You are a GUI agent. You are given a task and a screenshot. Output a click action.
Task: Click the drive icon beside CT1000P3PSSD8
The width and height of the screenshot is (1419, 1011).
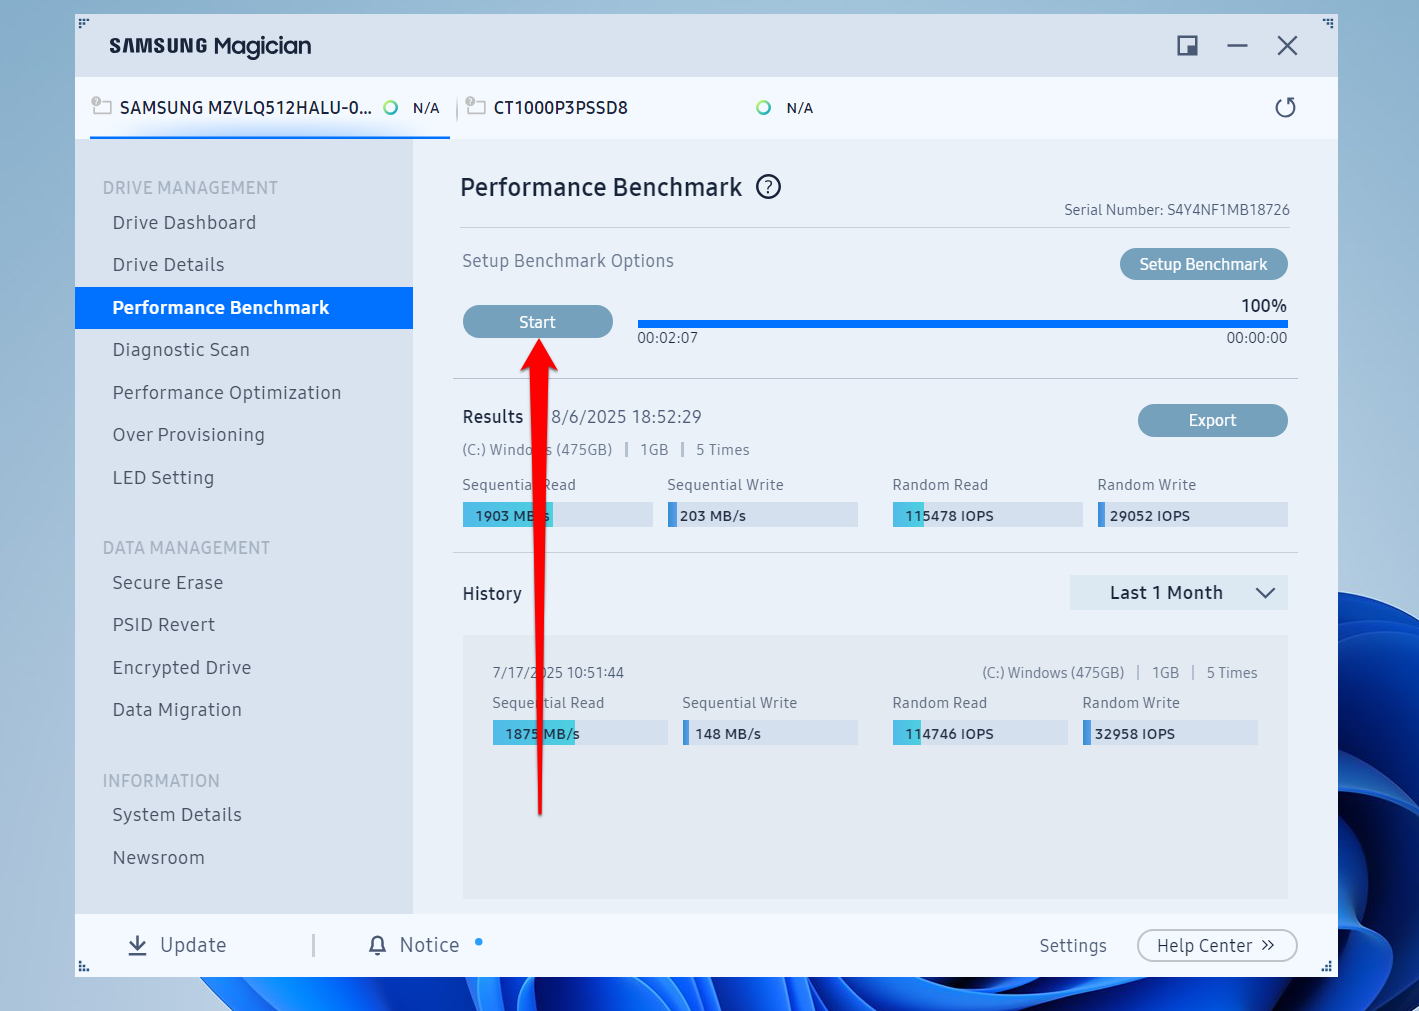tap(475, 105)
